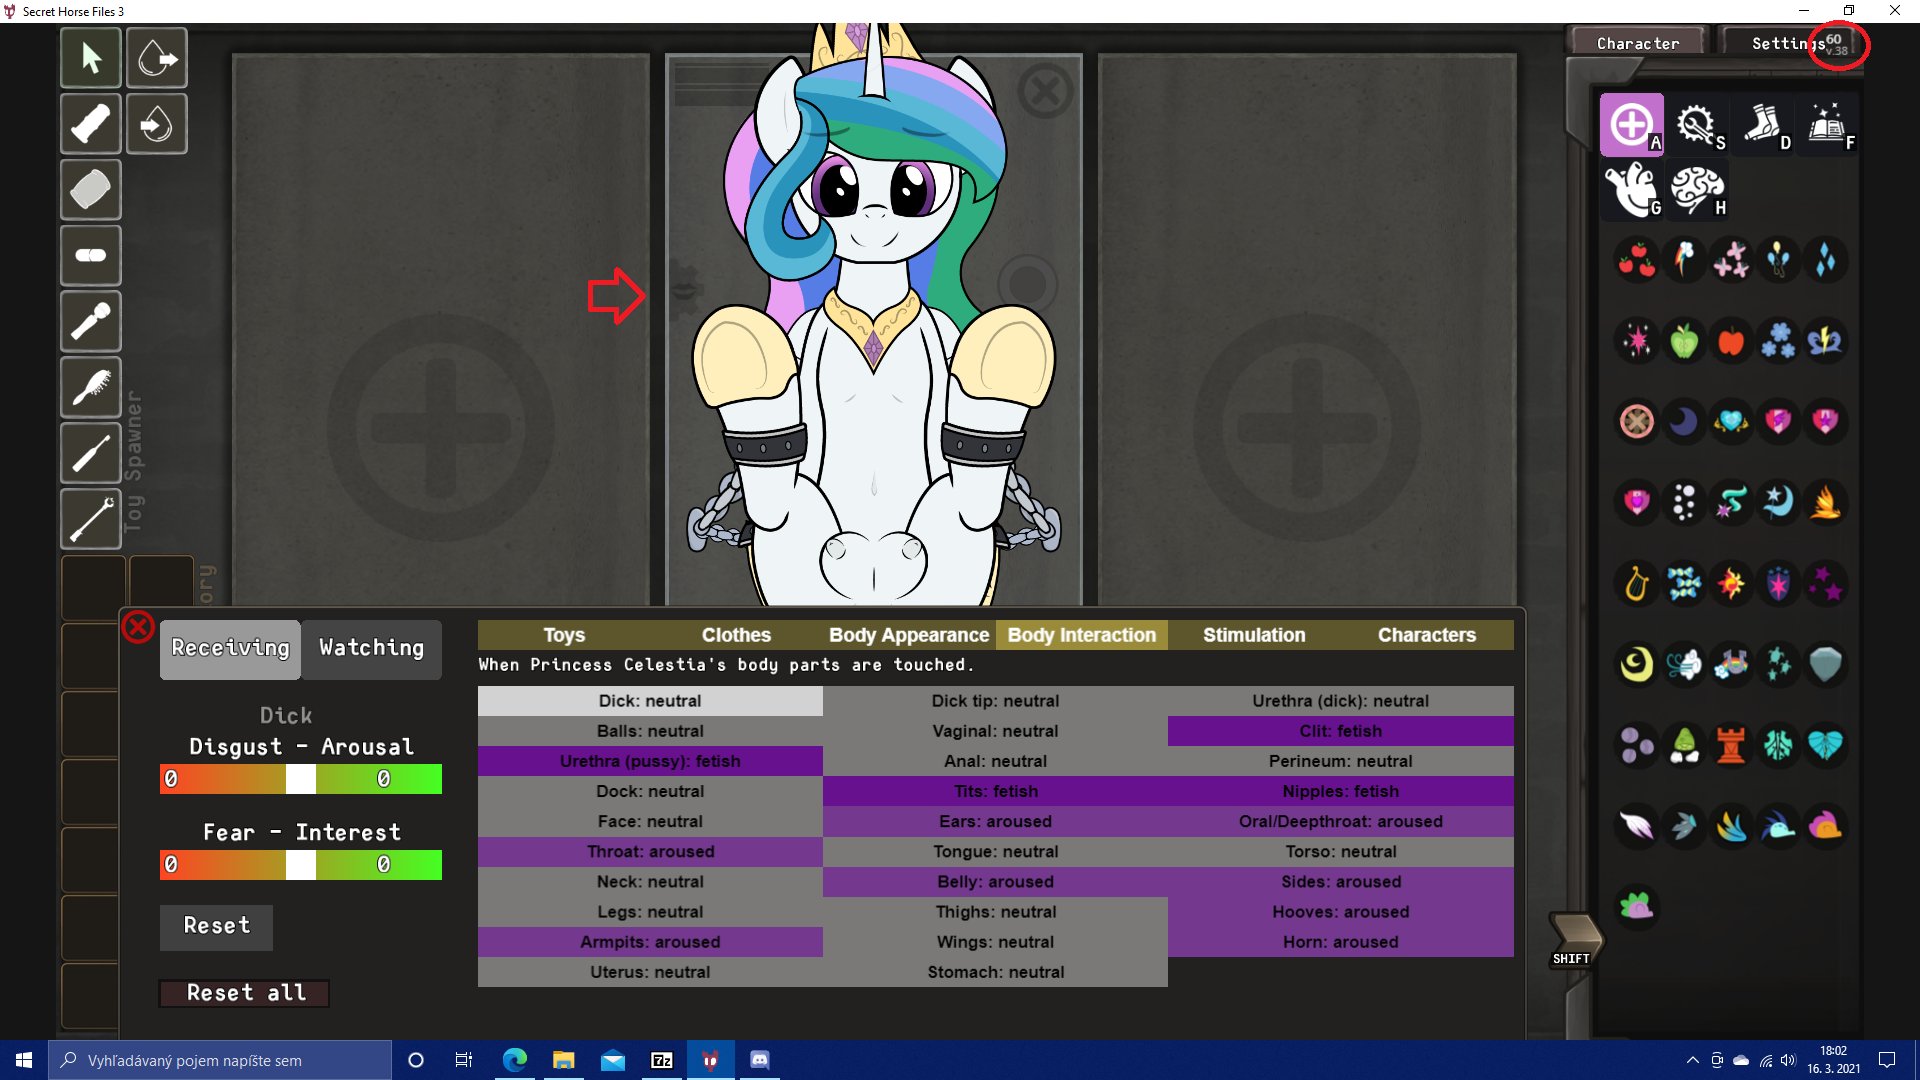Open File Explorer from the taskbar
This screenshot has height=1080, width=1920.
click(x=564, y=1060)
